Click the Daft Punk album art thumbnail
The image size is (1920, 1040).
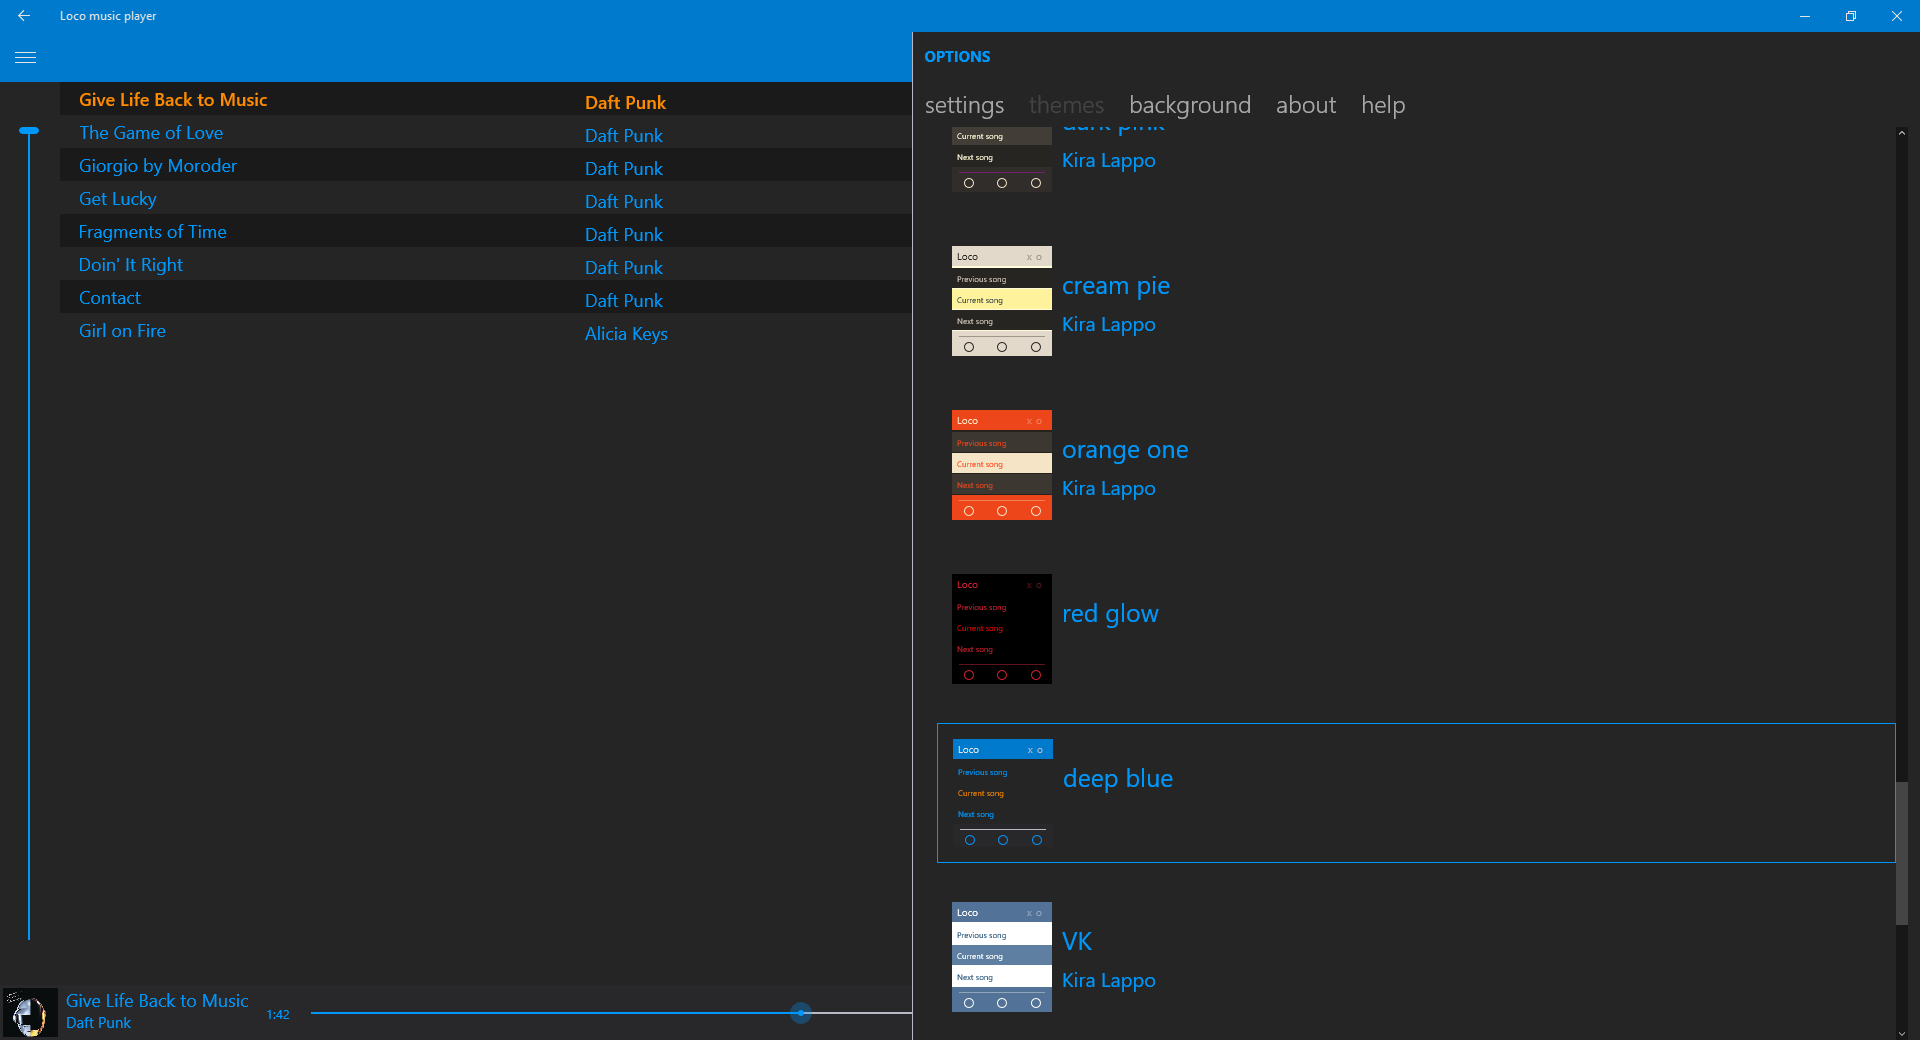(29, 1011)
